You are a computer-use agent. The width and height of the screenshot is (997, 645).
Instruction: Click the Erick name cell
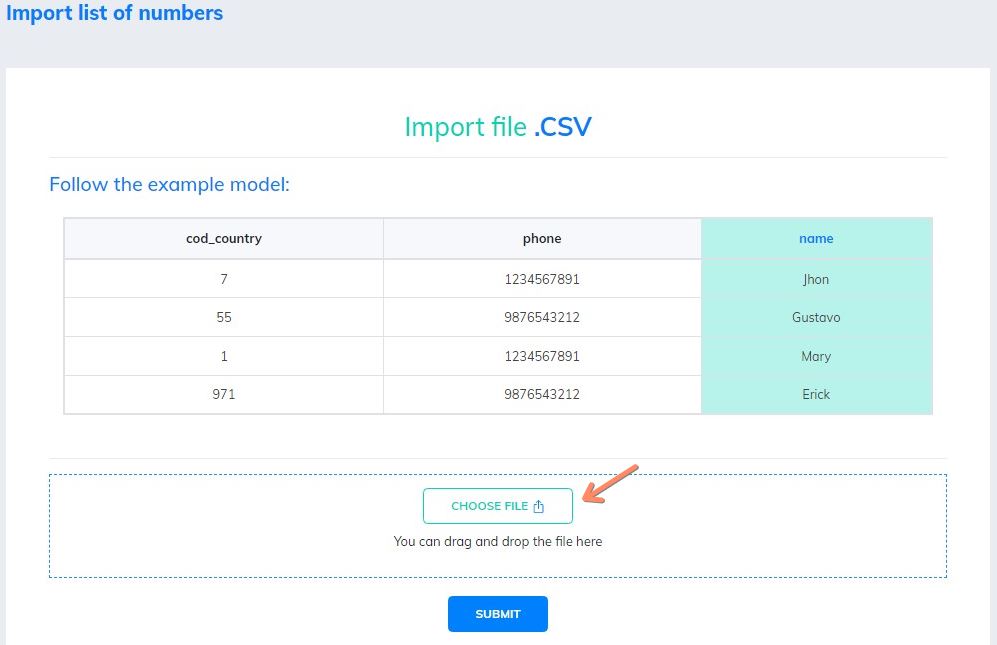[816, 394]
